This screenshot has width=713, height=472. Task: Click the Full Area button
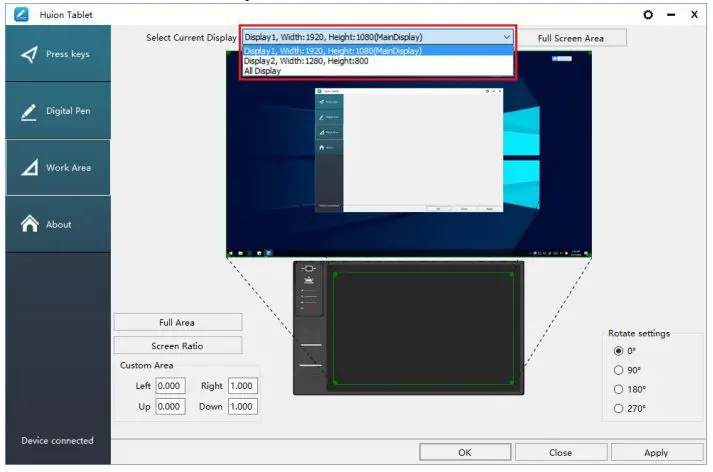[177, 322]
